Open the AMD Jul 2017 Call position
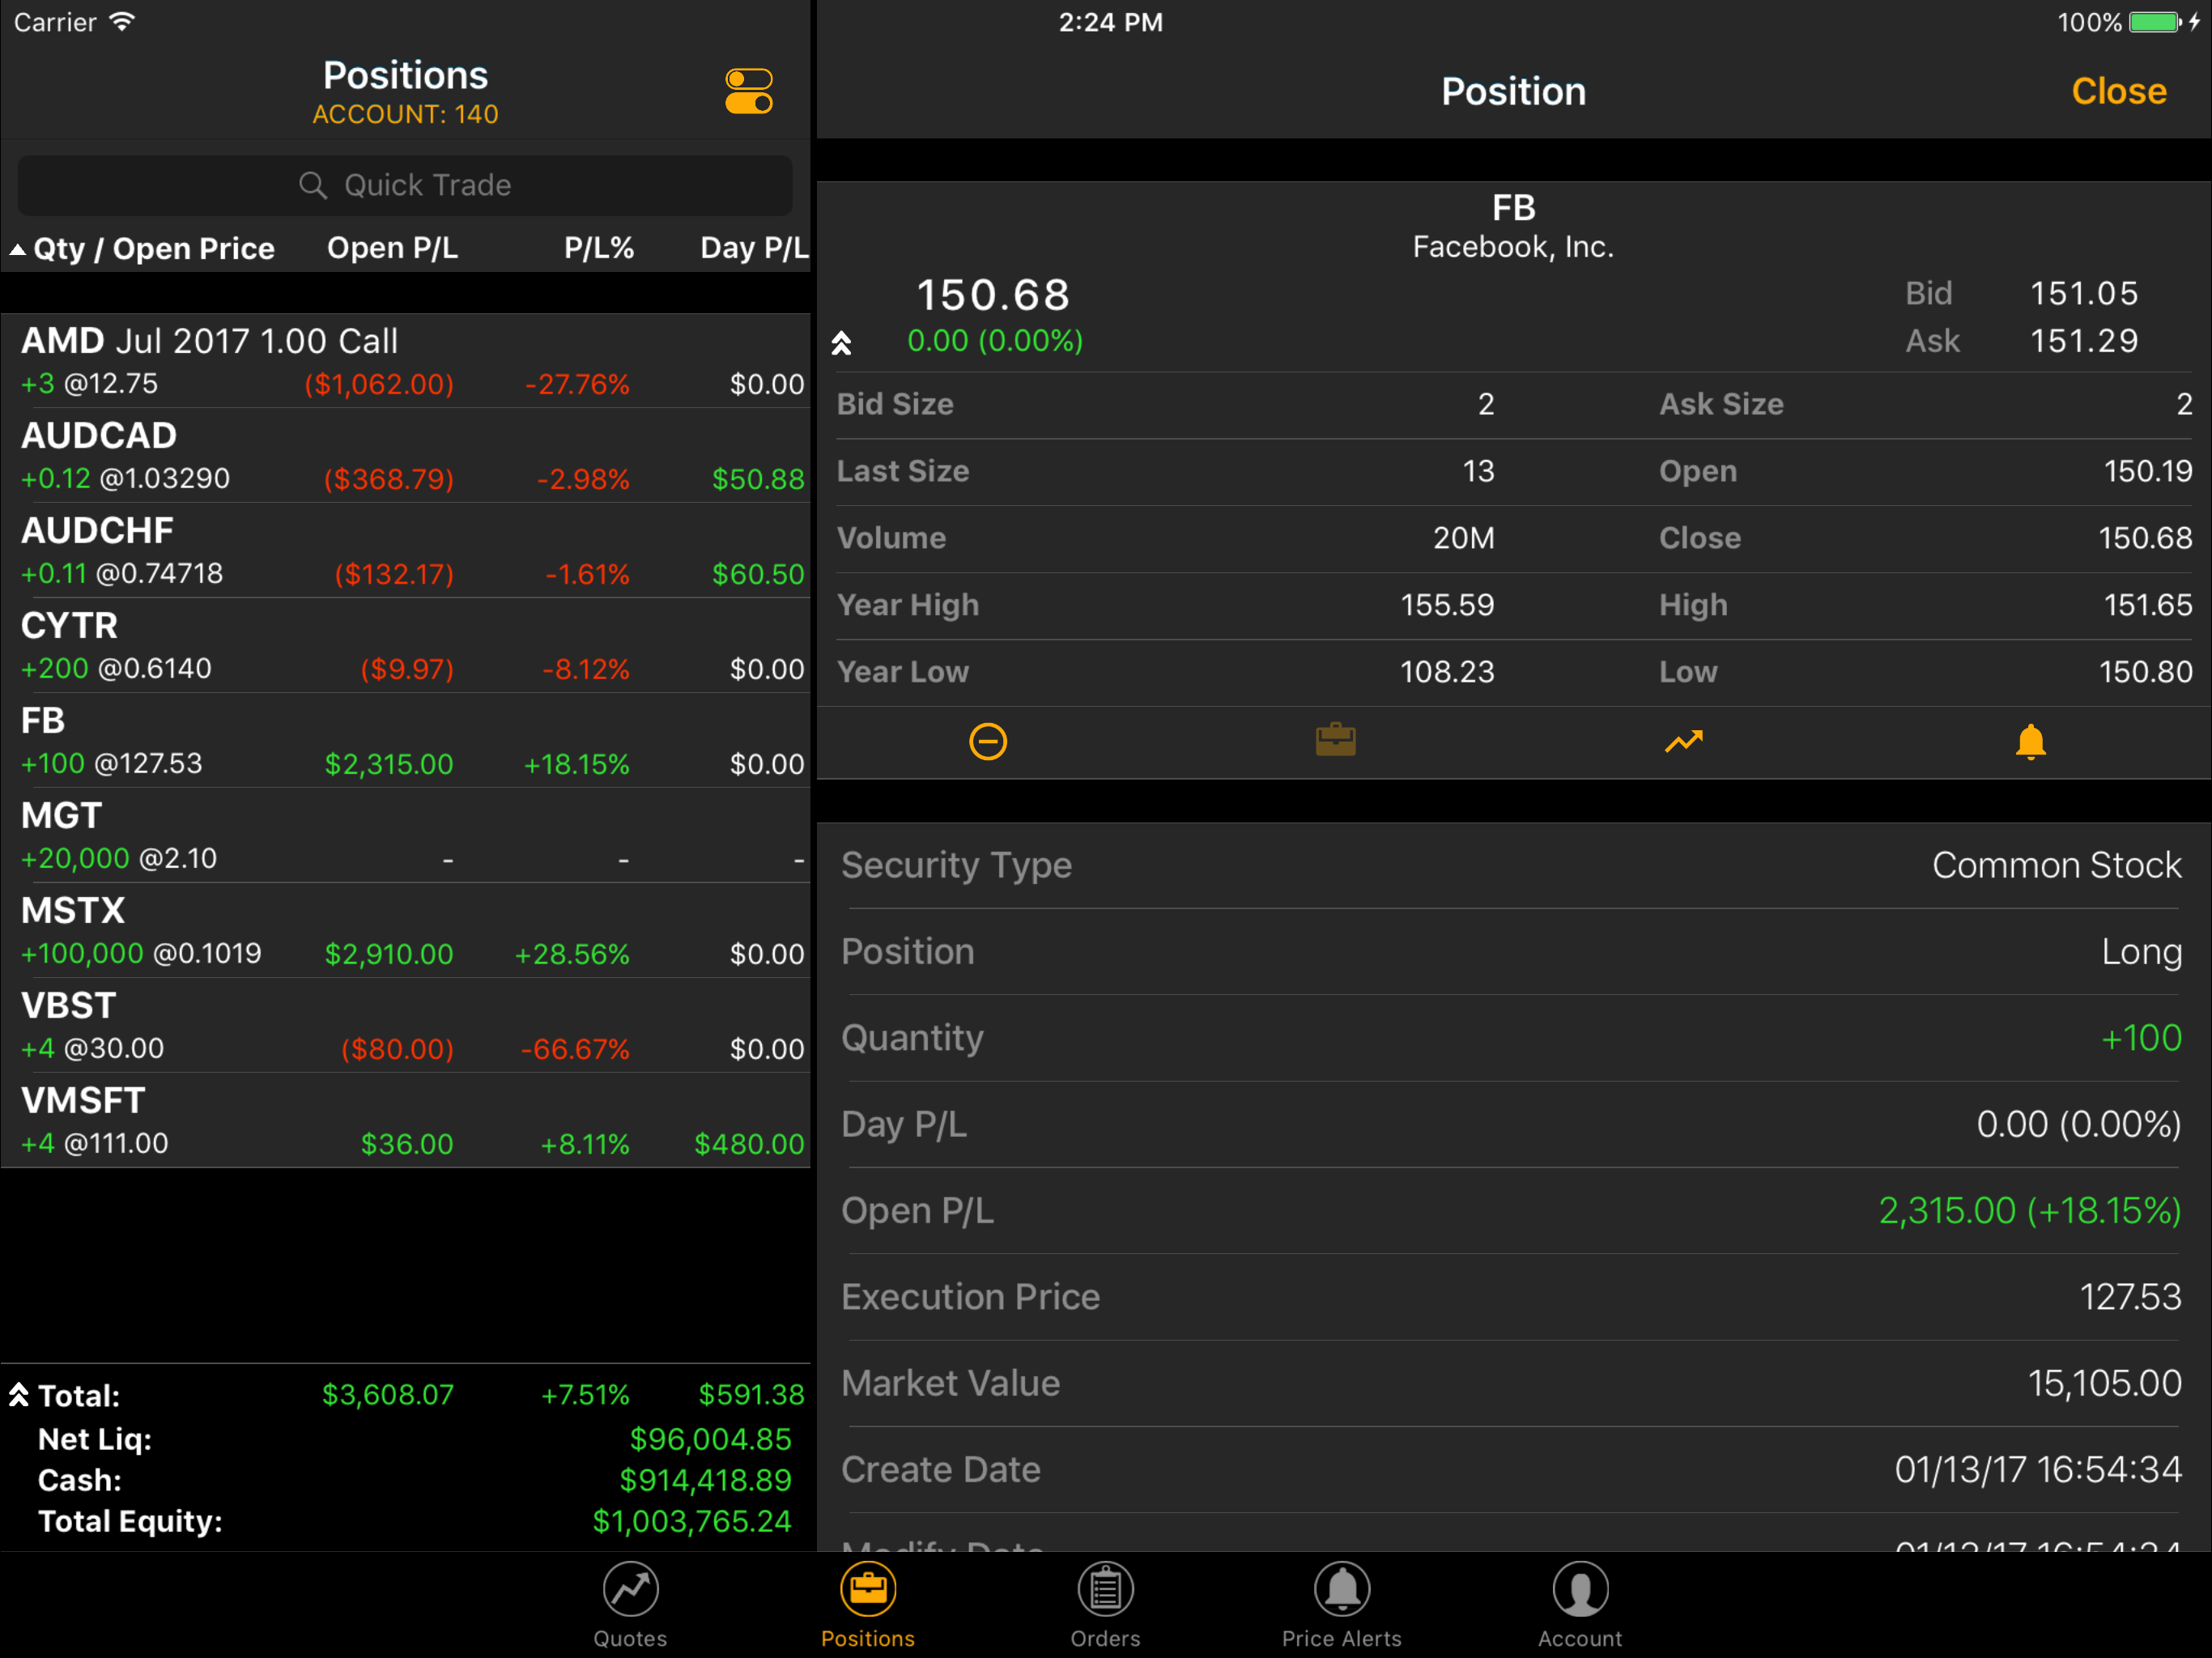2212x1658 pixels. [x=405, y=361]
